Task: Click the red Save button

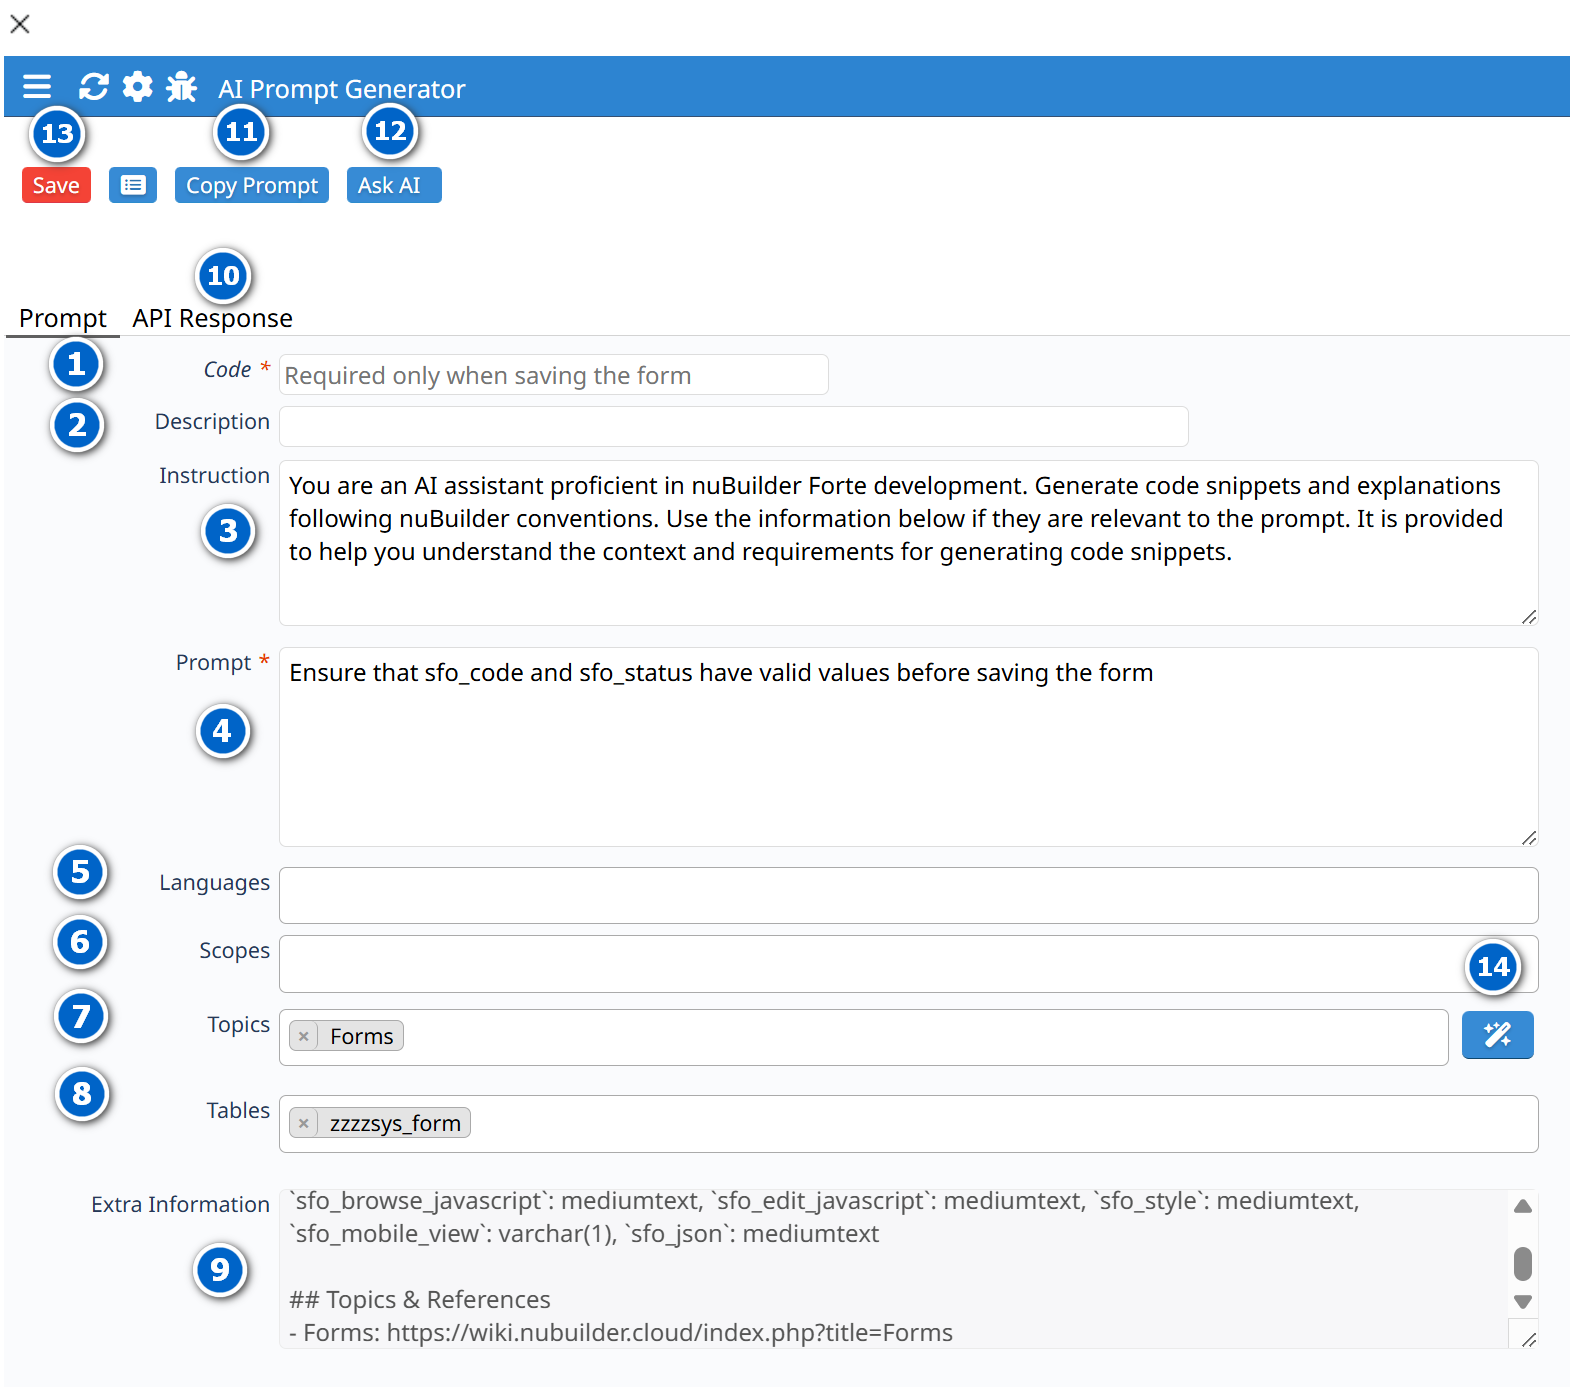Action: 56,185
